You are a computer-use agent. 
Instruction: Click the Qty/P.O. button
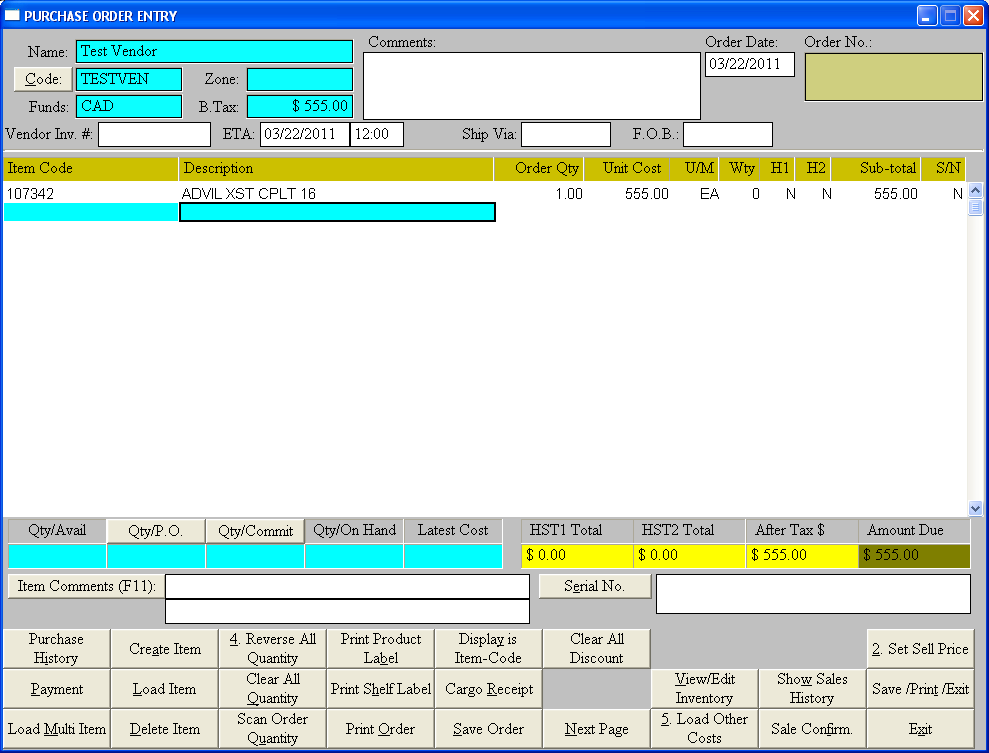point(155,531)
